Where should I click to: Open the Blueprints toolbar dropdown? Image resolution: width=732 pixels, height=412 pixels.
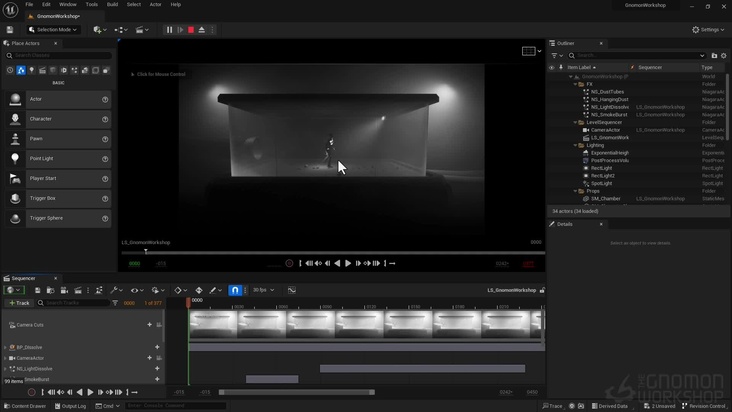pyautogui.click(x=121, y=30)
